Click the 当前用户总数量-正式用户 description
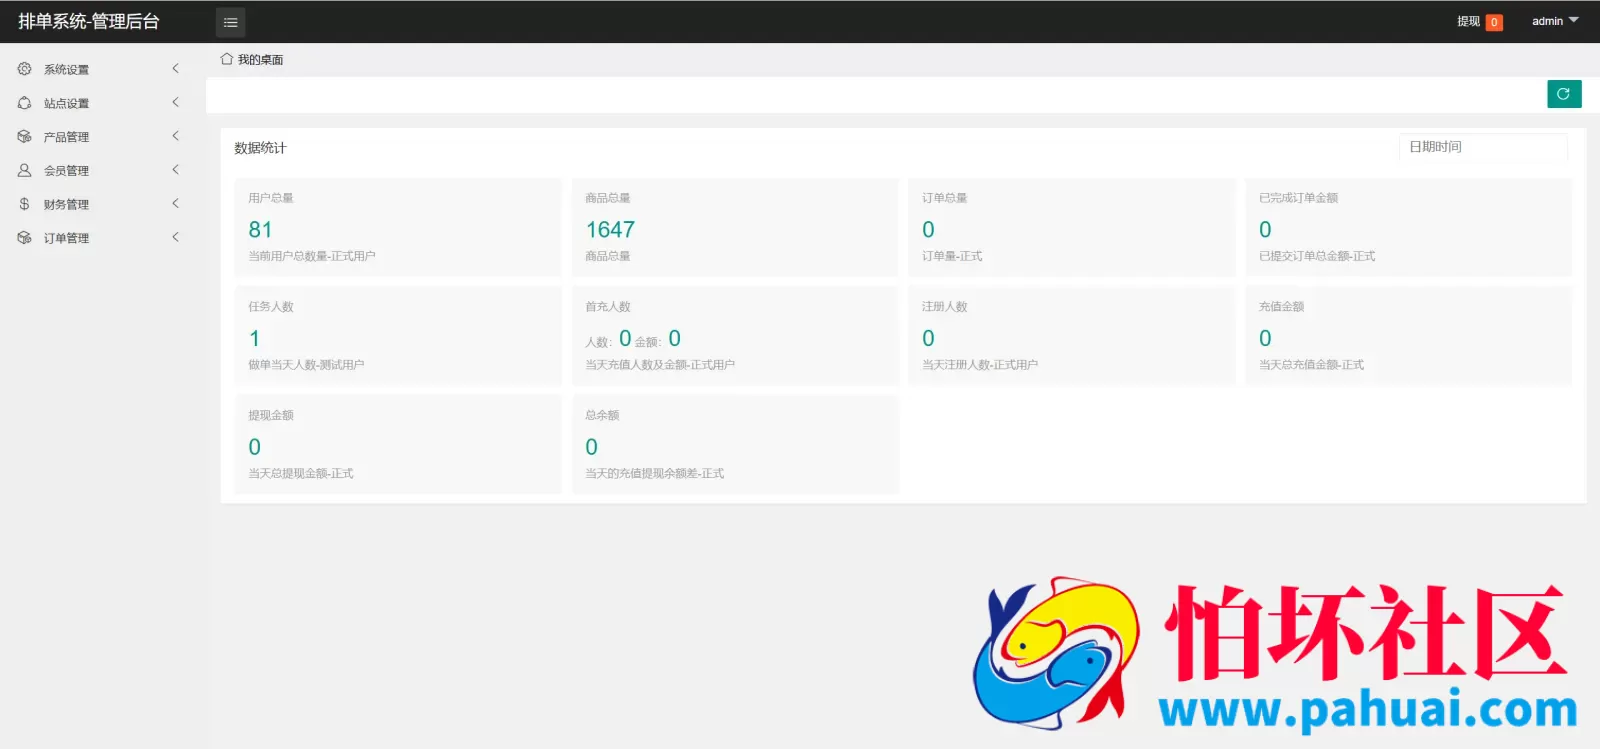The height and width of the screenshot is (749, 1600). tap(312, 256)
